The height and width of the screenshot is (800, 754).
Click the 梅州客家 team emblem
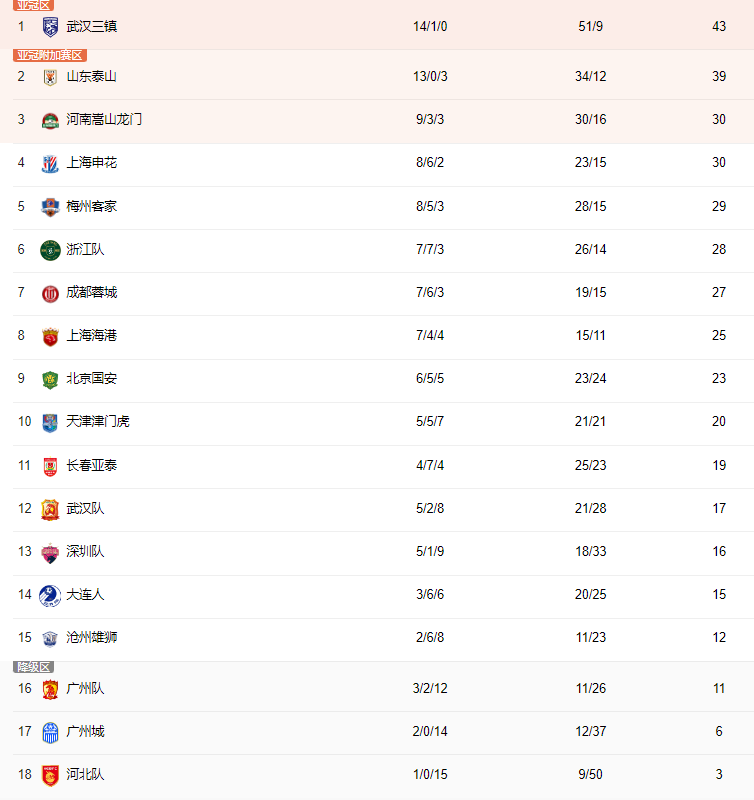click(x=50, y=207)
